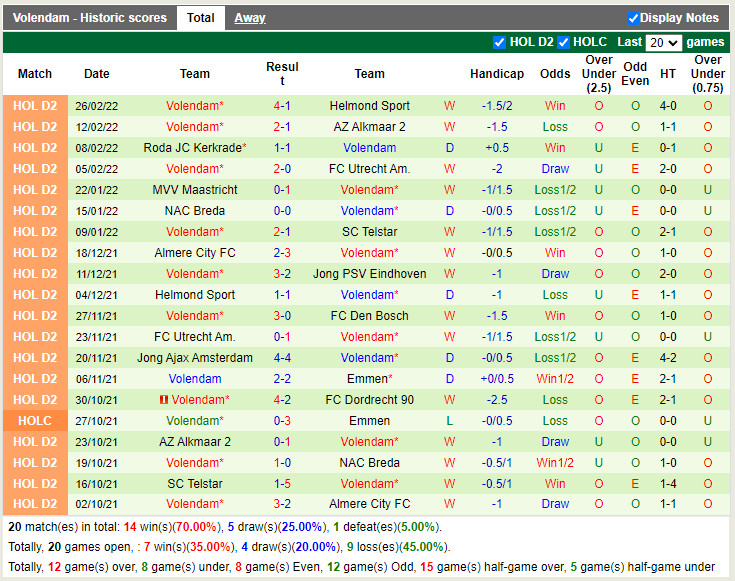Screen dimensions: 735x581
Task: Click AZ Alkmaar 2 in the 12/02/22 row
Action: (x=369, y=127)
